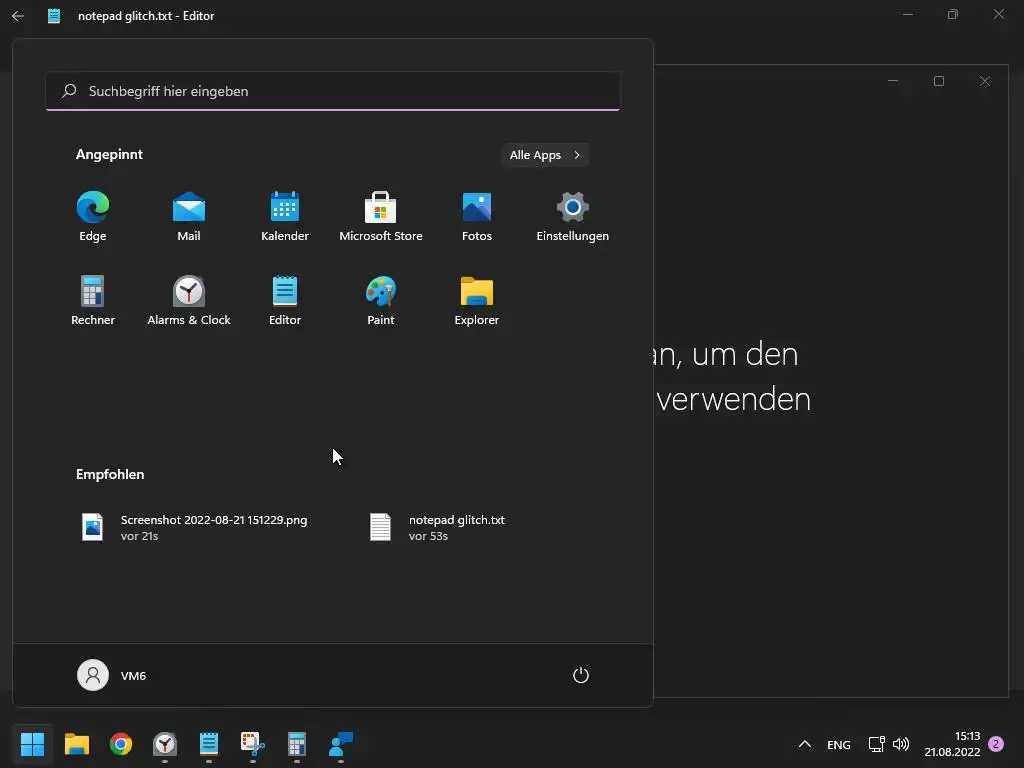Restore down the Editor window
The width and height of the screenshot is (1024, 768).
pyautogui.click(x=953, y=14)
